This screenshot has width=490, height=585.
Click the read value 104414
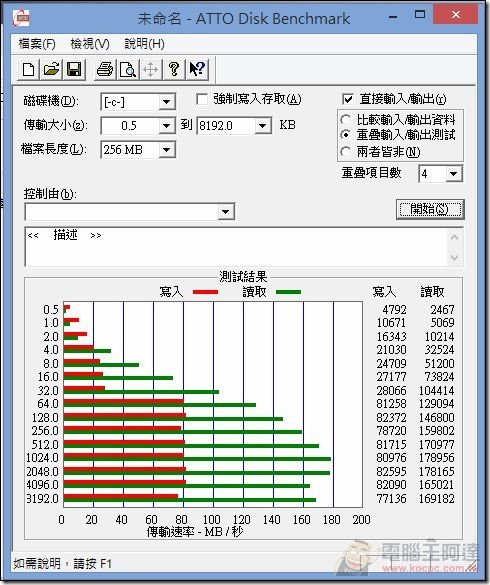point(437,391)
